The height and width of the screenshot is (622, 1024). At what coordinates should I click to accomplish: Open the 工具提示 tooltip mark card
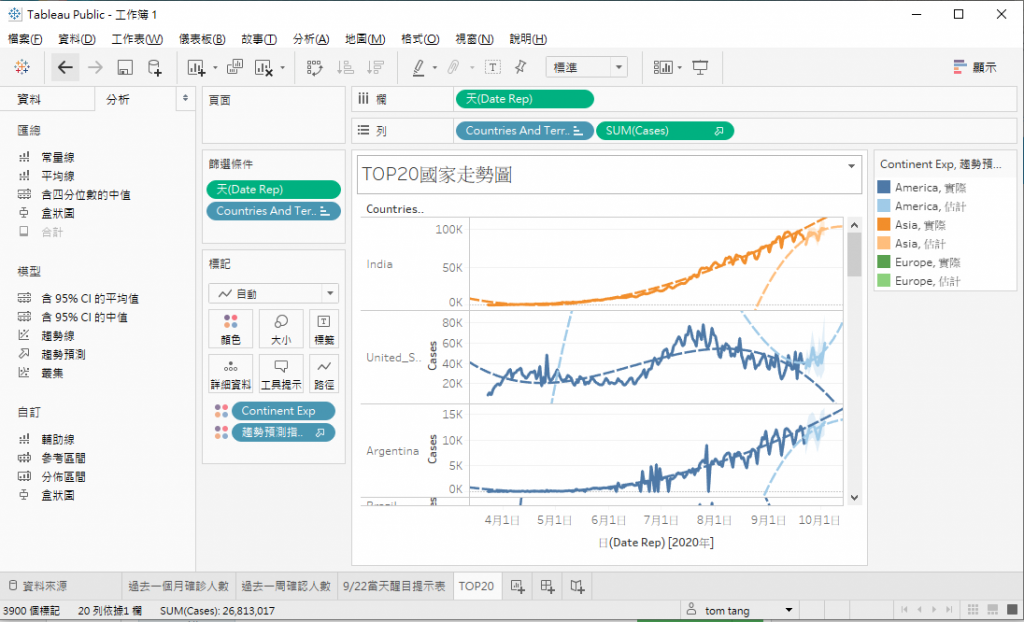tap(281, 374)
